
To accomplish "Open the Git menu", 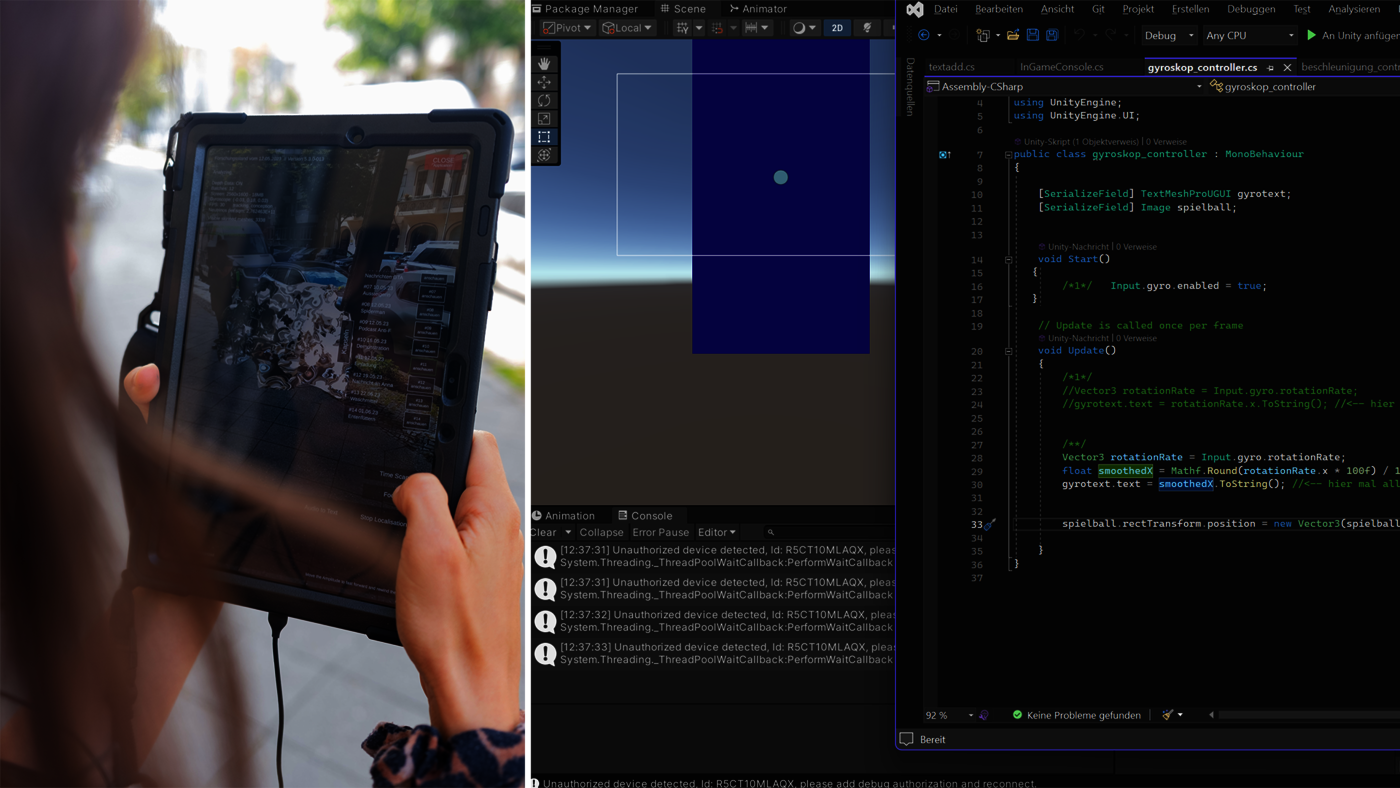I will pos(1098,9).
